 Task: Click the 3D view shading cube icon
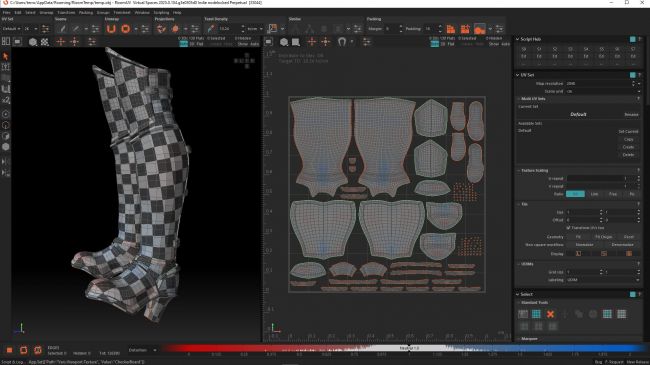33,41
